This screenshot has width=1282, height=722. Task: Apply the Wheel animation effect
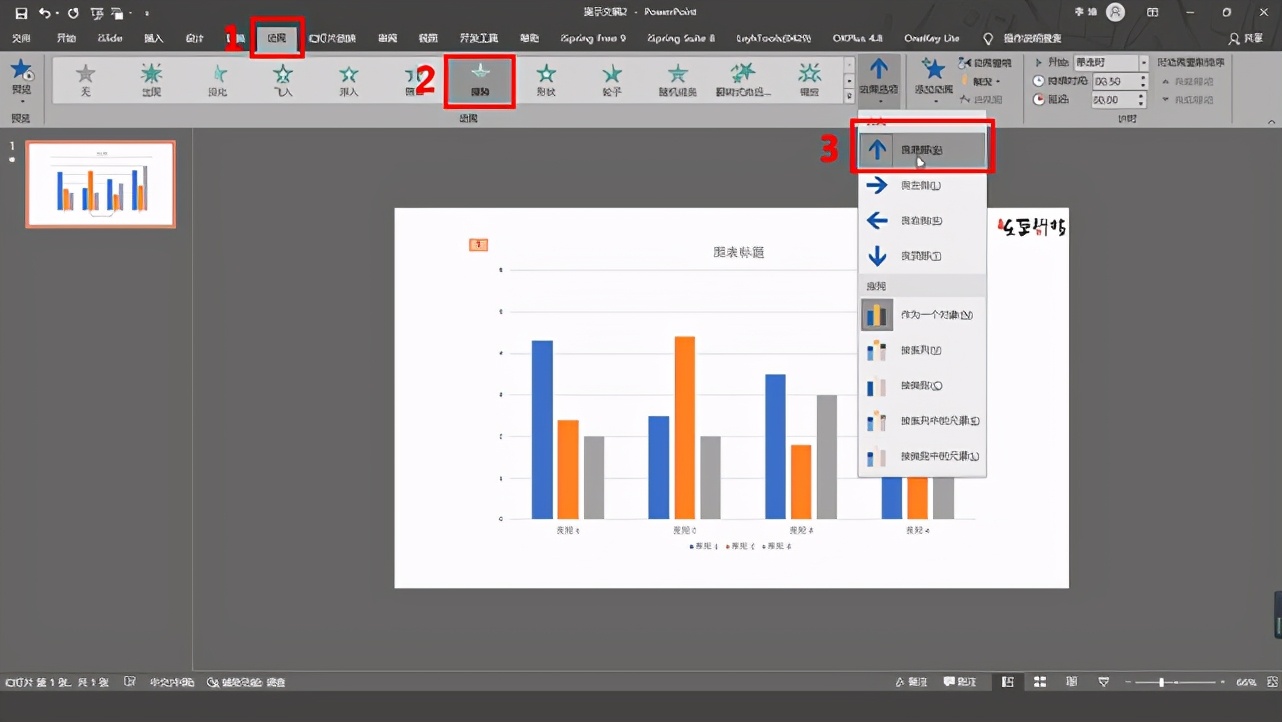point(611,79)
